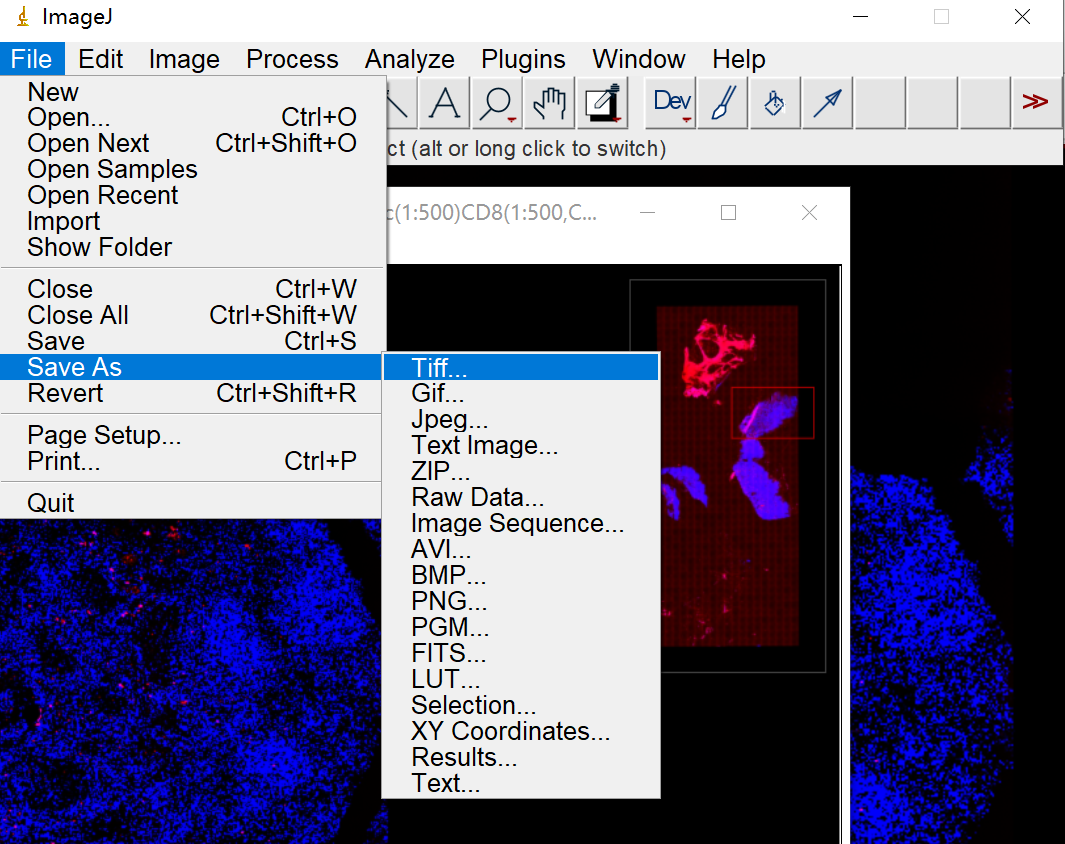The height and width of the screenshot is (844, 1065).
Task: Choose Image Sequence... save option
Action: click(517, 523)
